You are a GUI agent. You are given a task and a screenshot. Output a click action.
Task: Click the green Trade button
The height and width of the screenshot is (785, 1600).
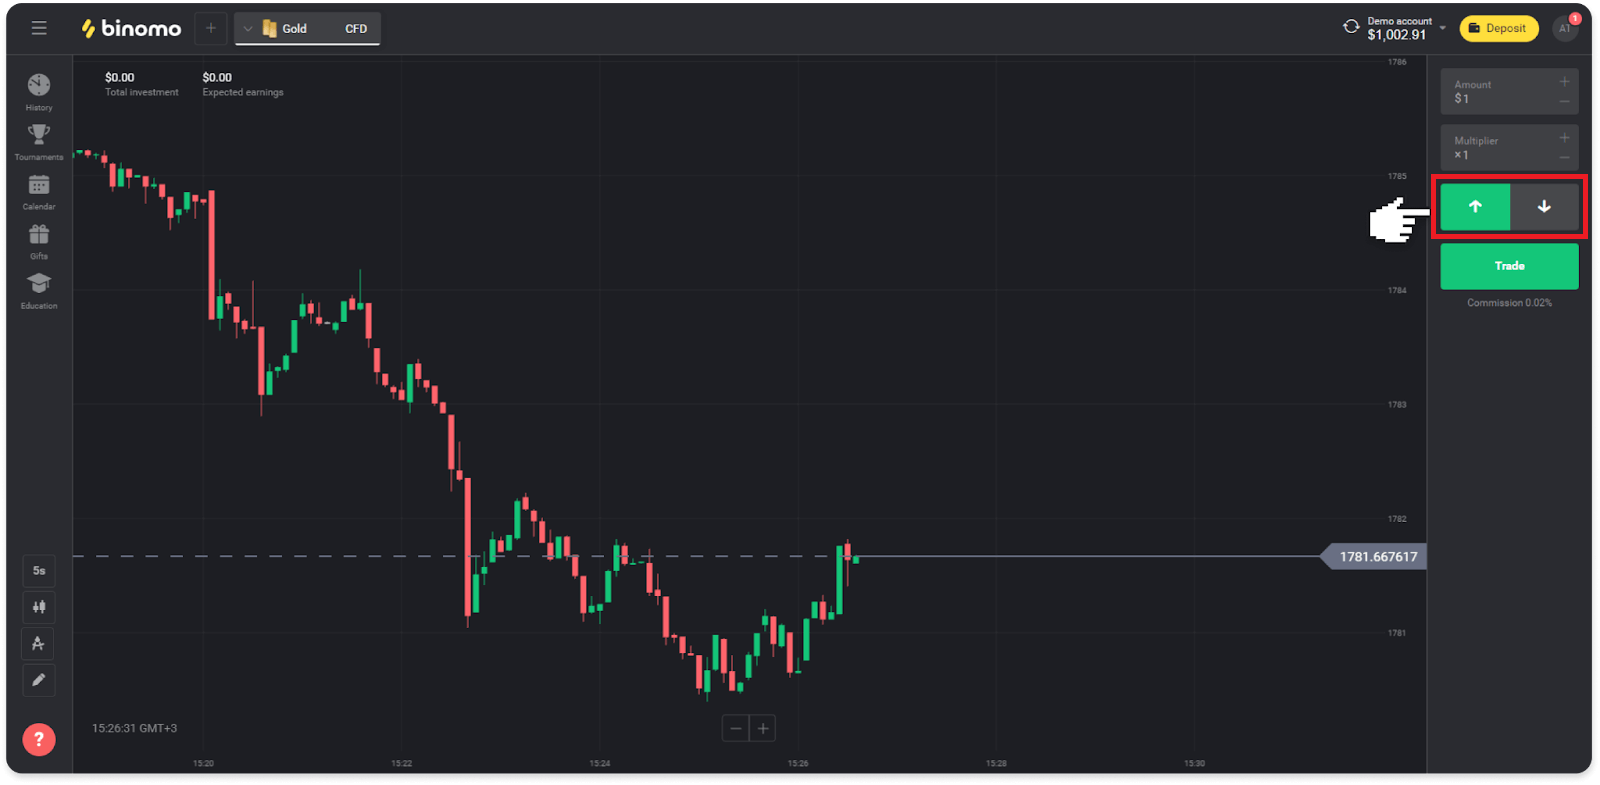1509,266
